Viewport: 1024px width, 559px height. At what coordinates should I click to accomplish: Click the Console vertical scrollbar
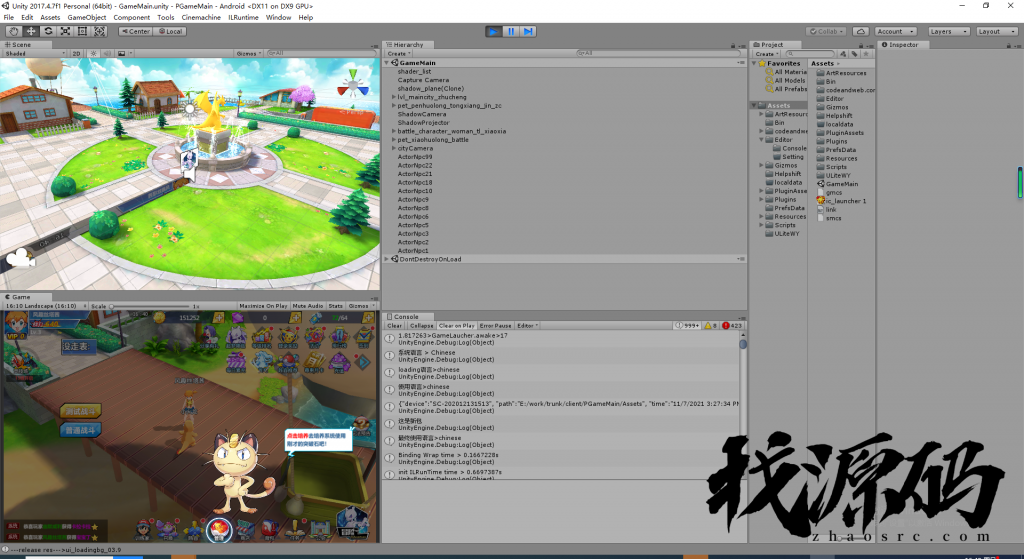[743, 404]
